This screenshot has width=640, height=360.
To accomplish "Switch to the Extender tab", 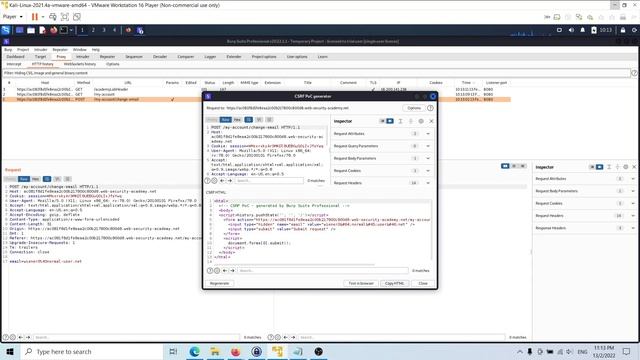I will [234, 57].
